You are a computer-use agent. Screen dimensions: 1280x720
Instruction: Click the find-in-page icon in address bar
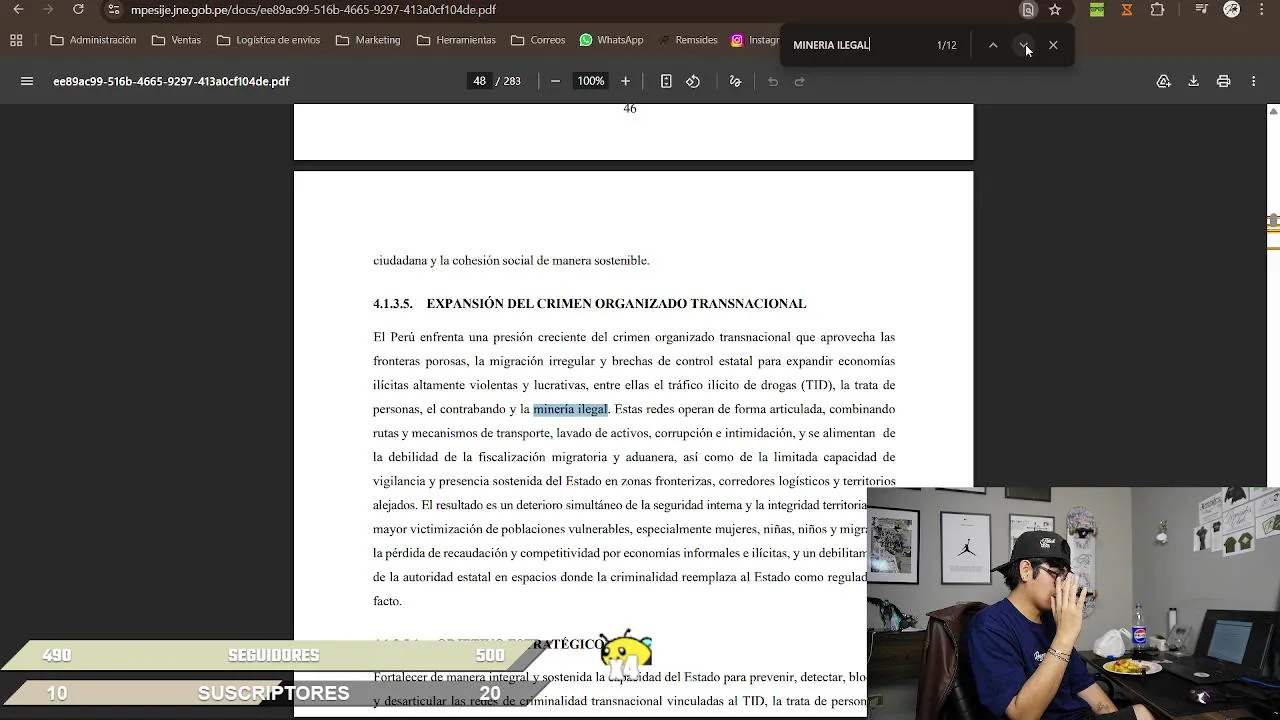point(1028,10)
